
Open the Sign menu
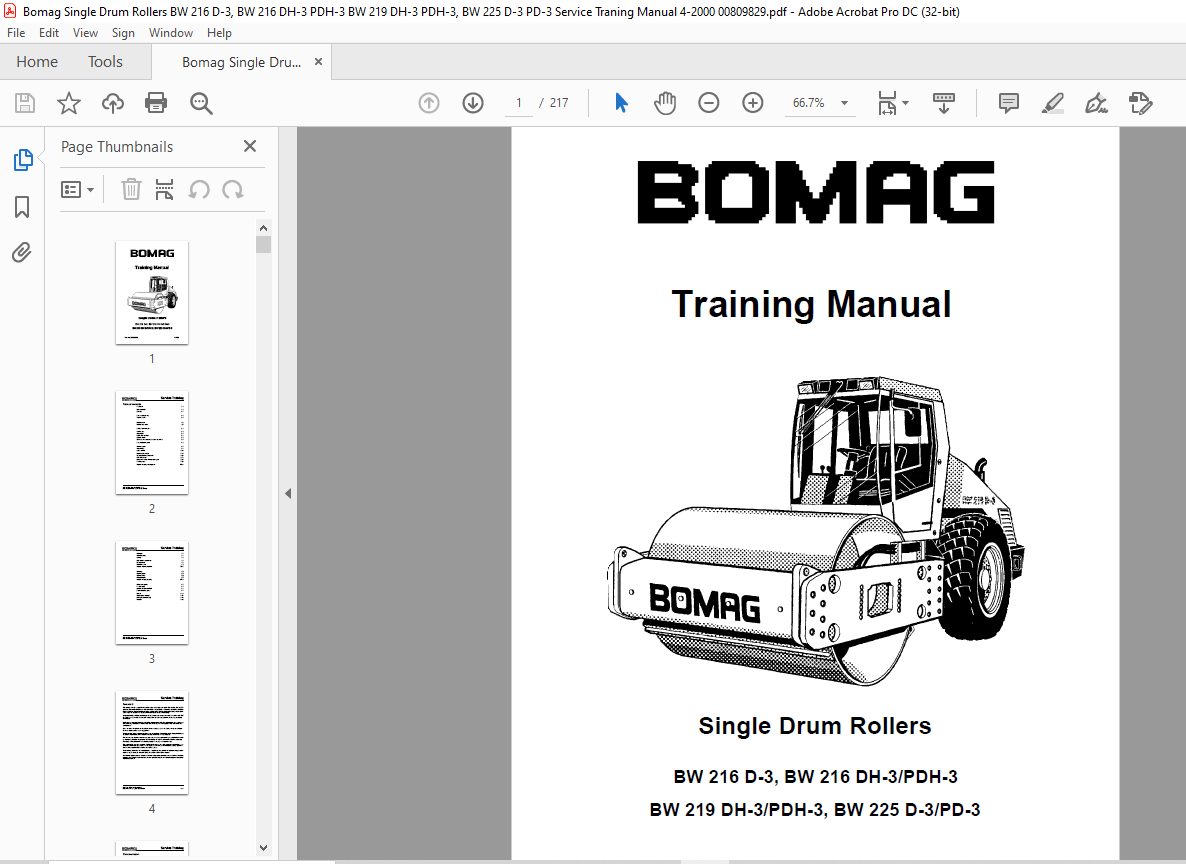[123, 33]
